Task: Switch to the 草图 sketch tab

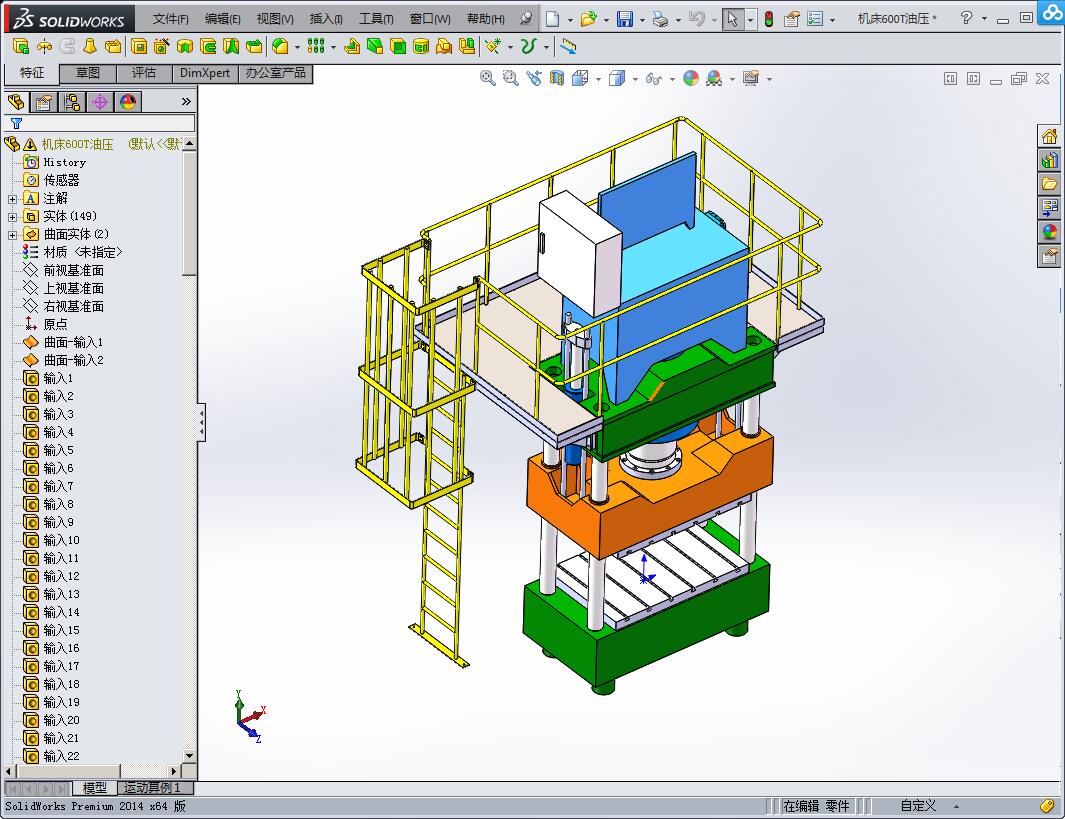Action: pos(88,73)
